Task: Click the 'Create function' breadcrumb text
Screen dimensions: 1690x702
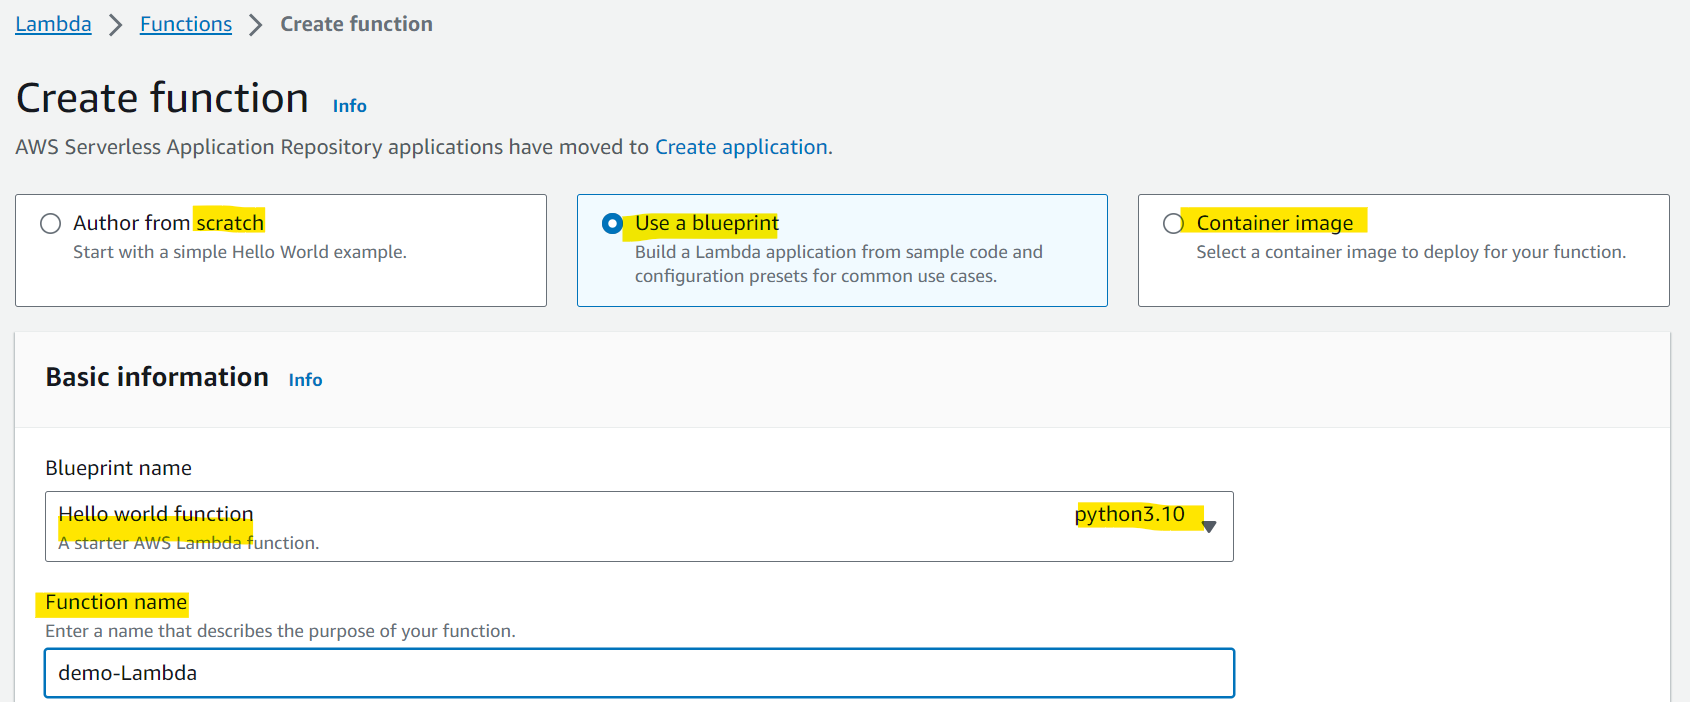Action: click(356, 24)
